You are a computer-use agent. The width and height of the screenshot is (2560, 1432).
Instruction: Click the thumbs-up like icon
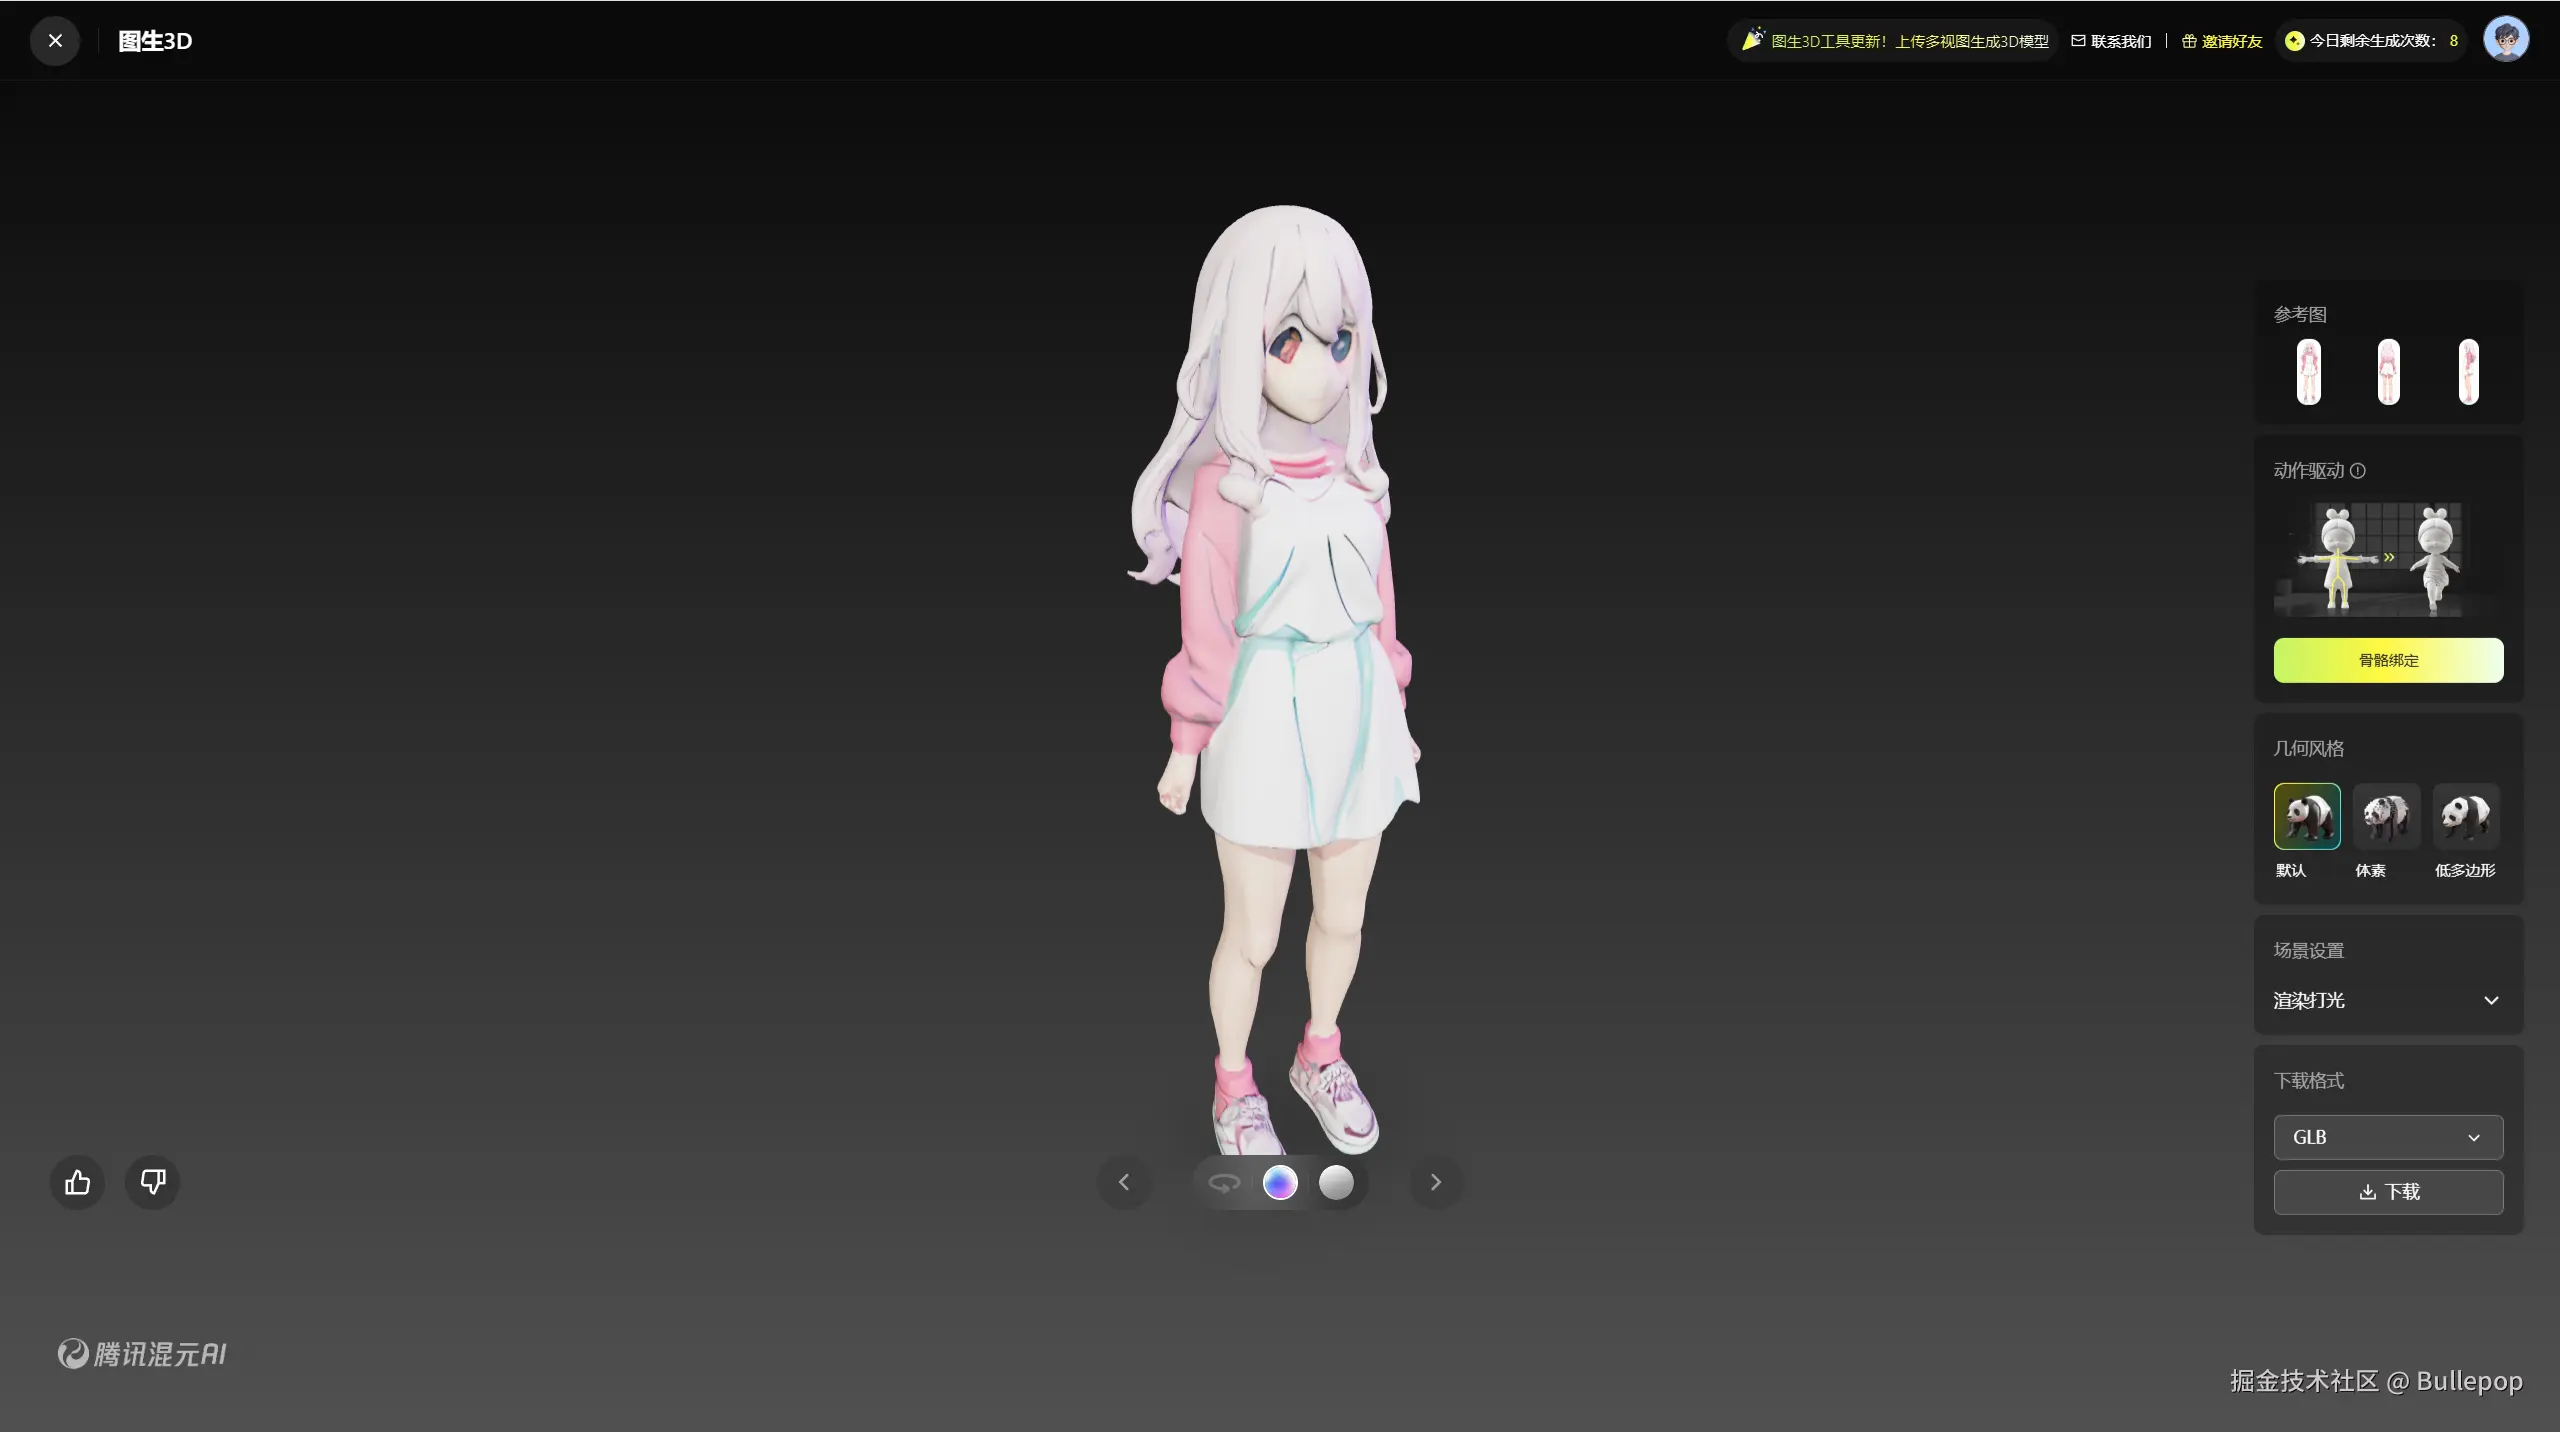click(x=77, y=1183)
